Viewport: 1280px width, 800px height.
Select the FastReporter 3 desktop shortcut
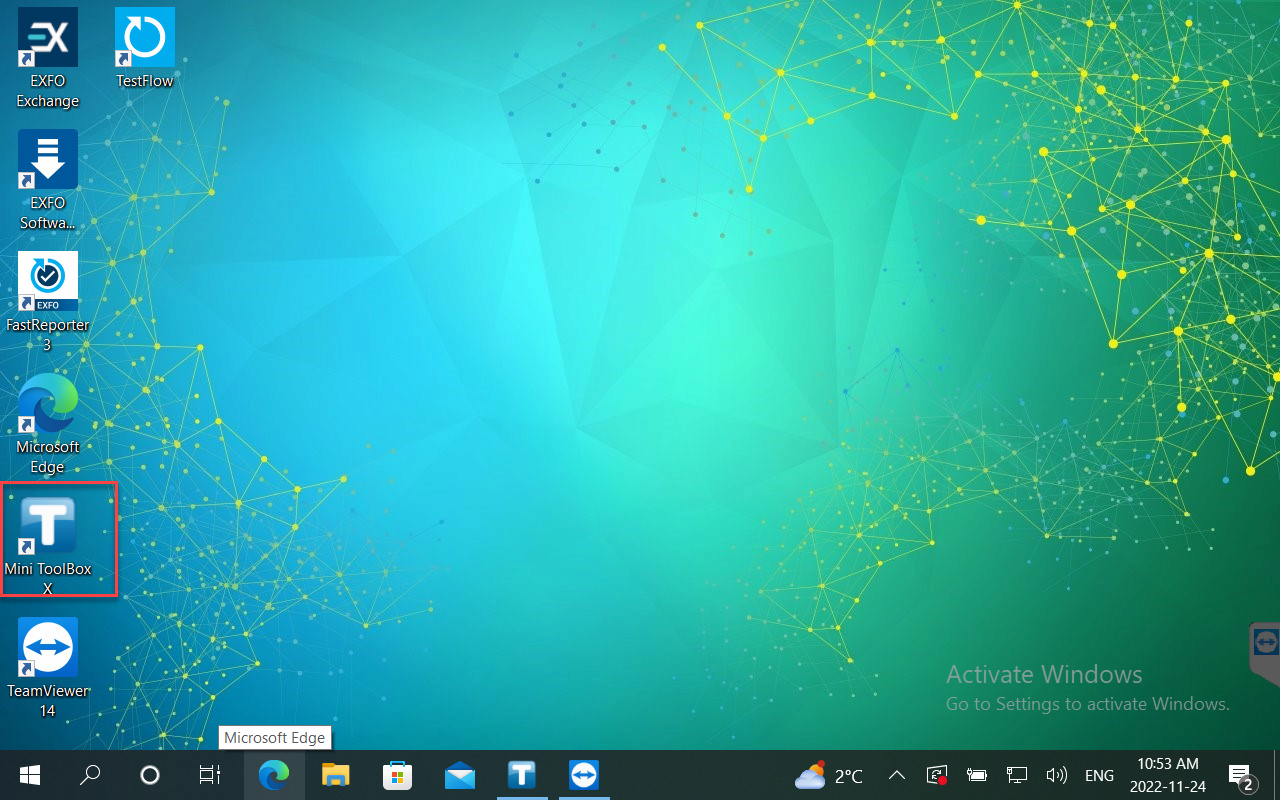[48, 303]
